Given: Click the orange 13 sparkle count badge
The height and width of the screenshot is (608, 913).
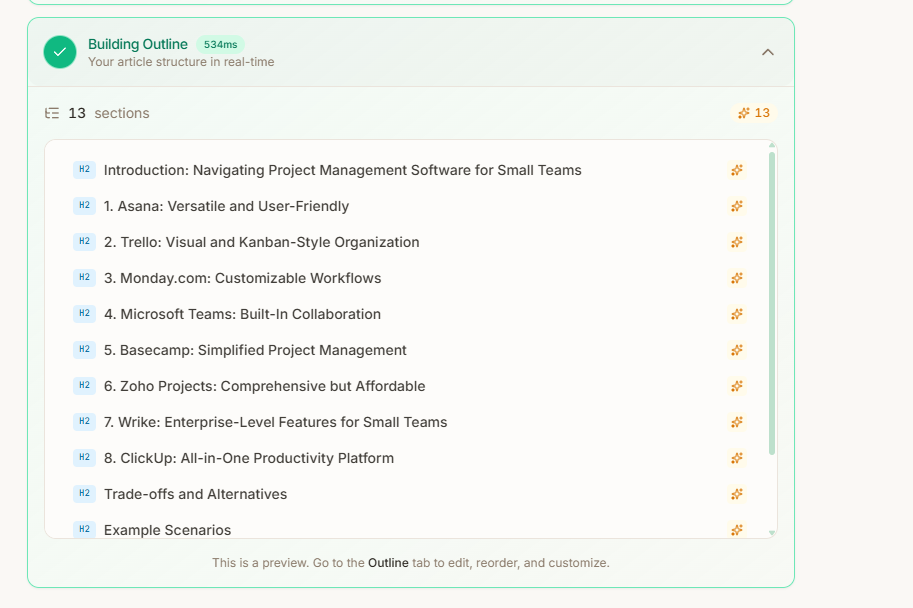Looking at the screenshot, I should pos(754,113).
